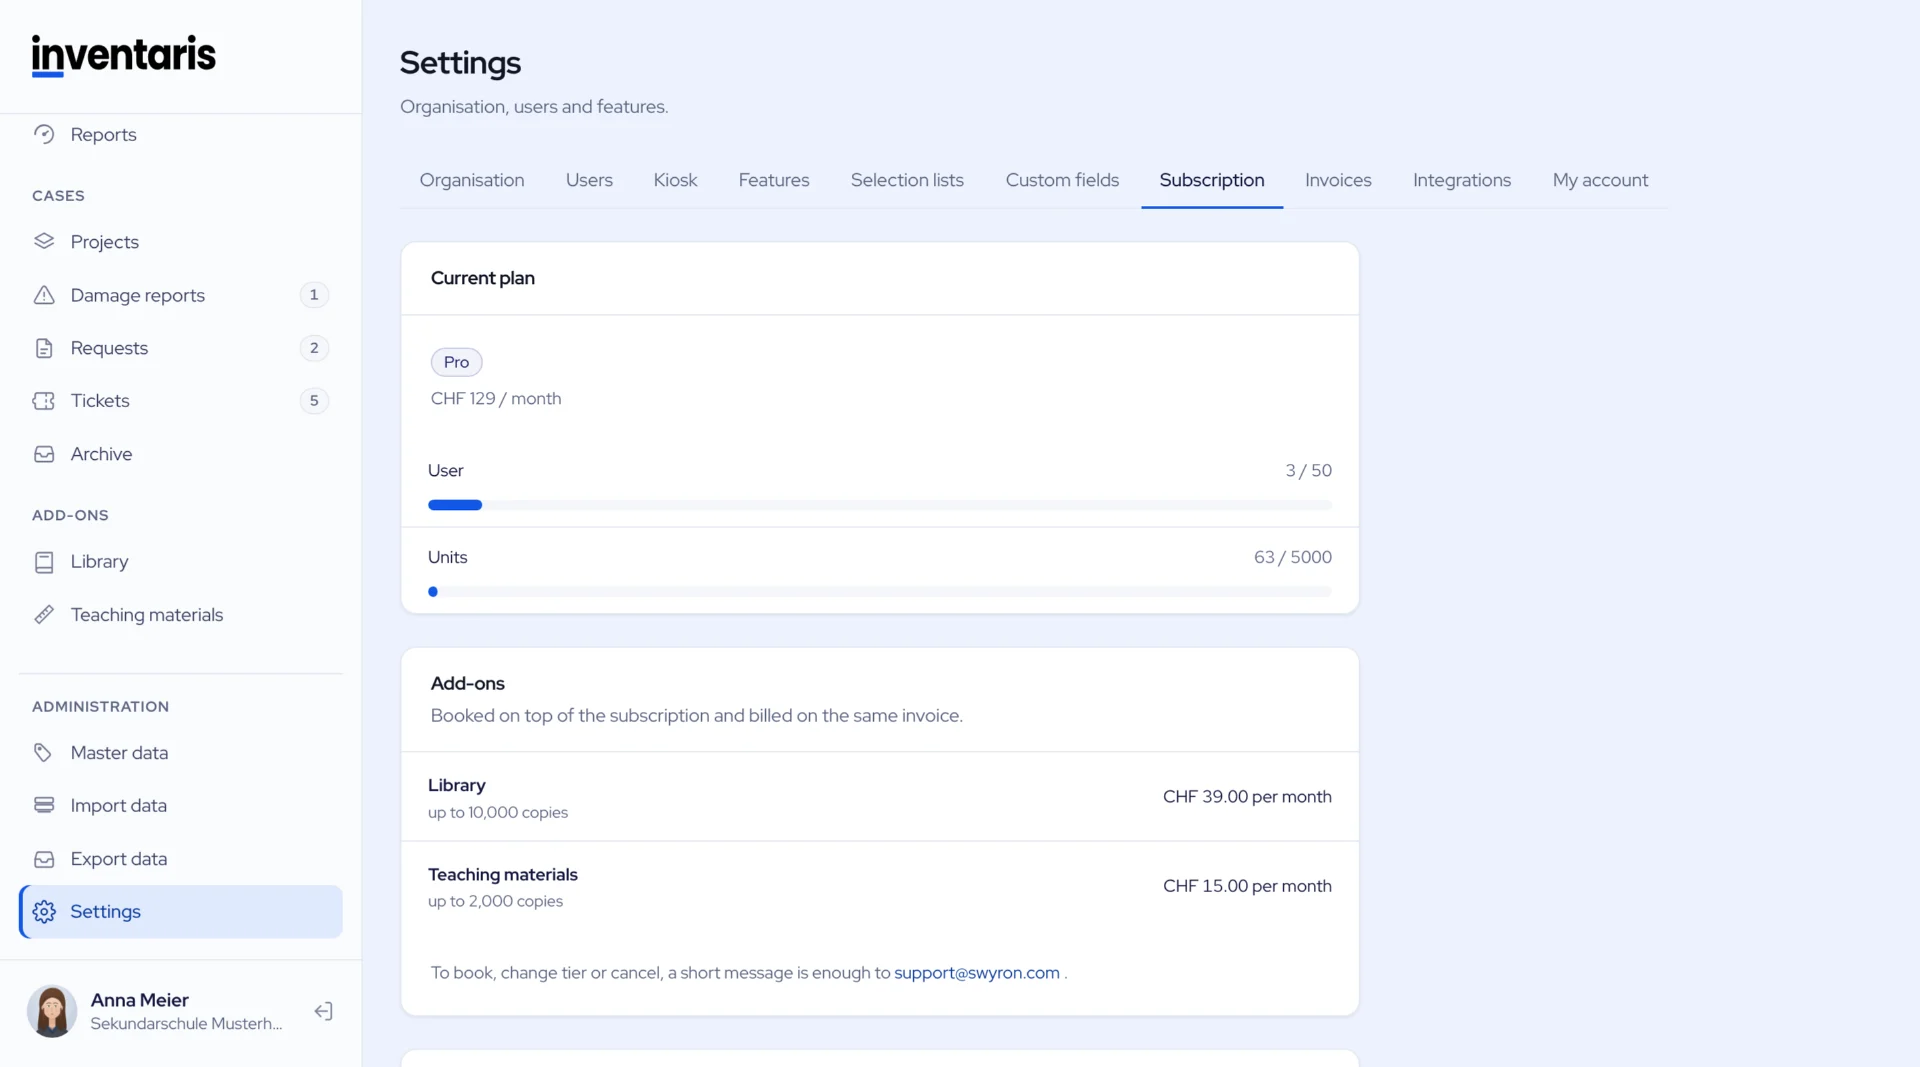Image resolution: width=1920 pixels, height=1067 pixels.
Task: Open Requests in the sidebar
Action: click(181, 348)
